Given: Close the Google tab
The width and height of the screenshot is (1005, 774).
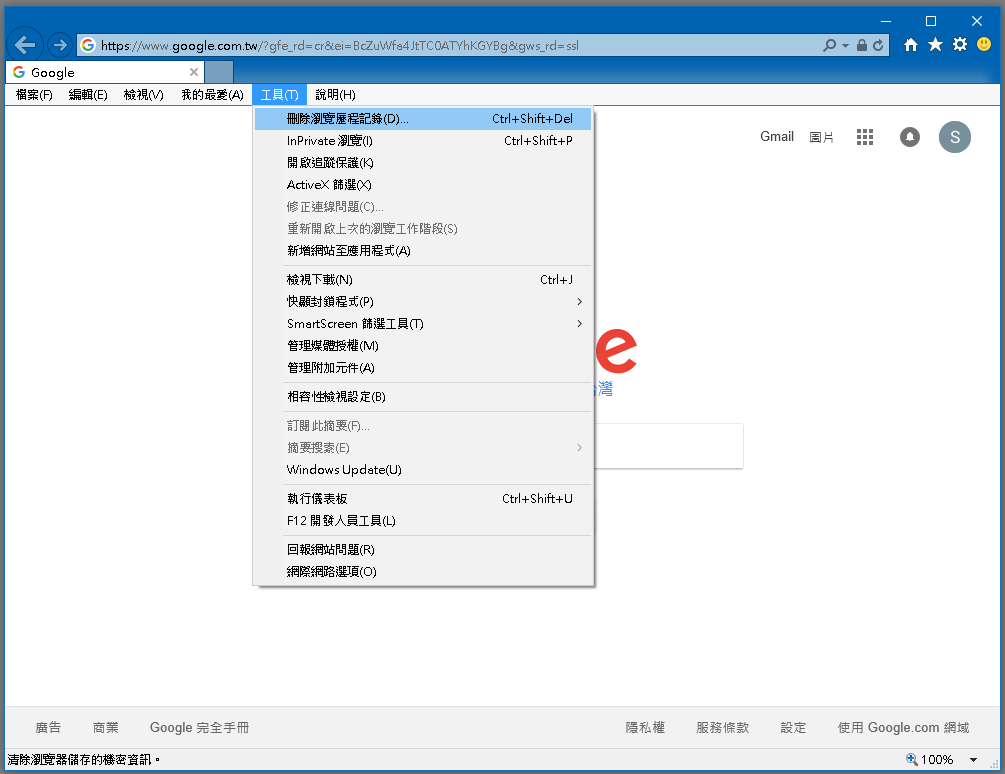Looking at the screenshot, I should 194,72.
